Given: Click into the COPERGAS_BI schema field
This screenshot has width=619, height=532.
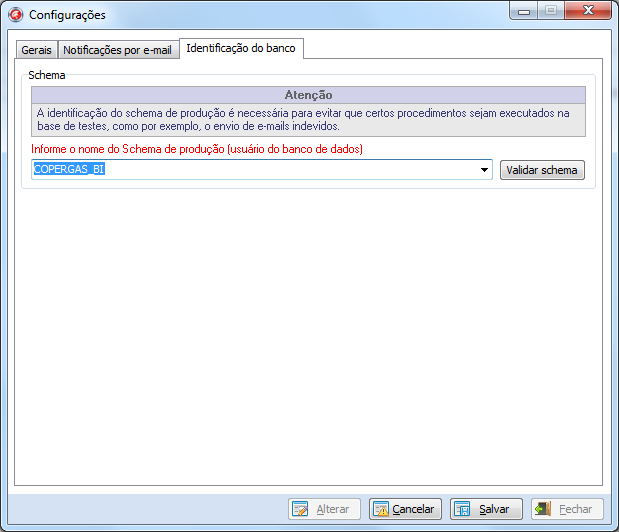Looking at the screenshot, I should (250, 170).
